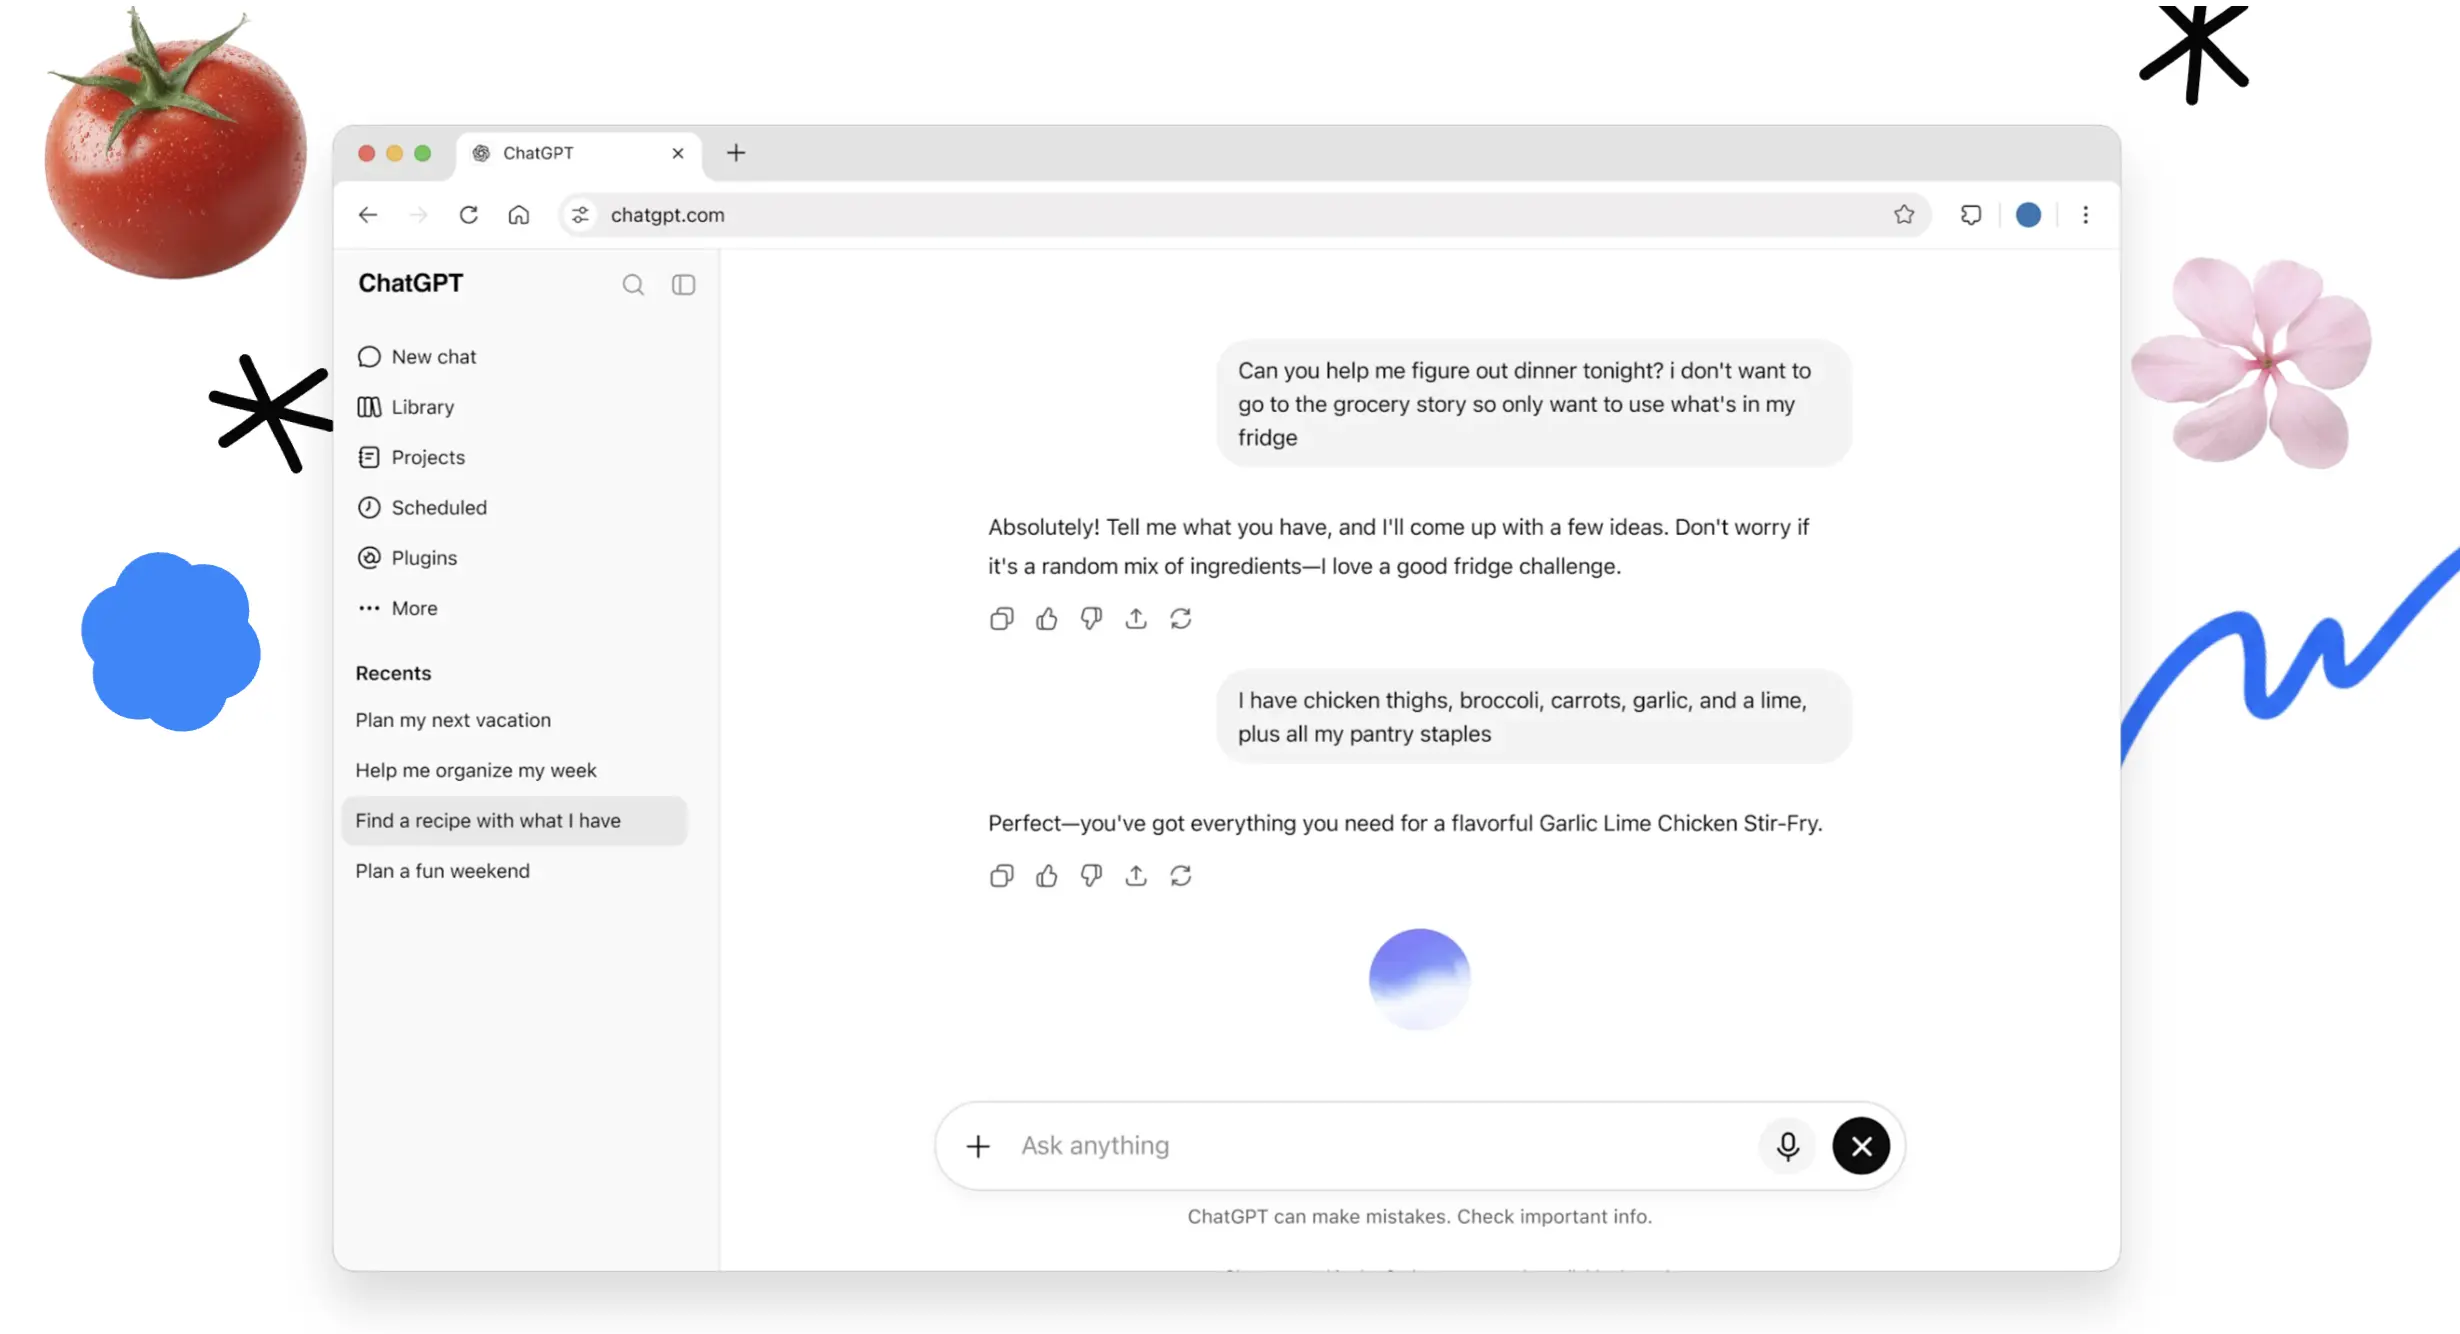2460x1334 pixels.
Task: Thumbs up the 'fridge challenge' response
Action: point(1047,619)
